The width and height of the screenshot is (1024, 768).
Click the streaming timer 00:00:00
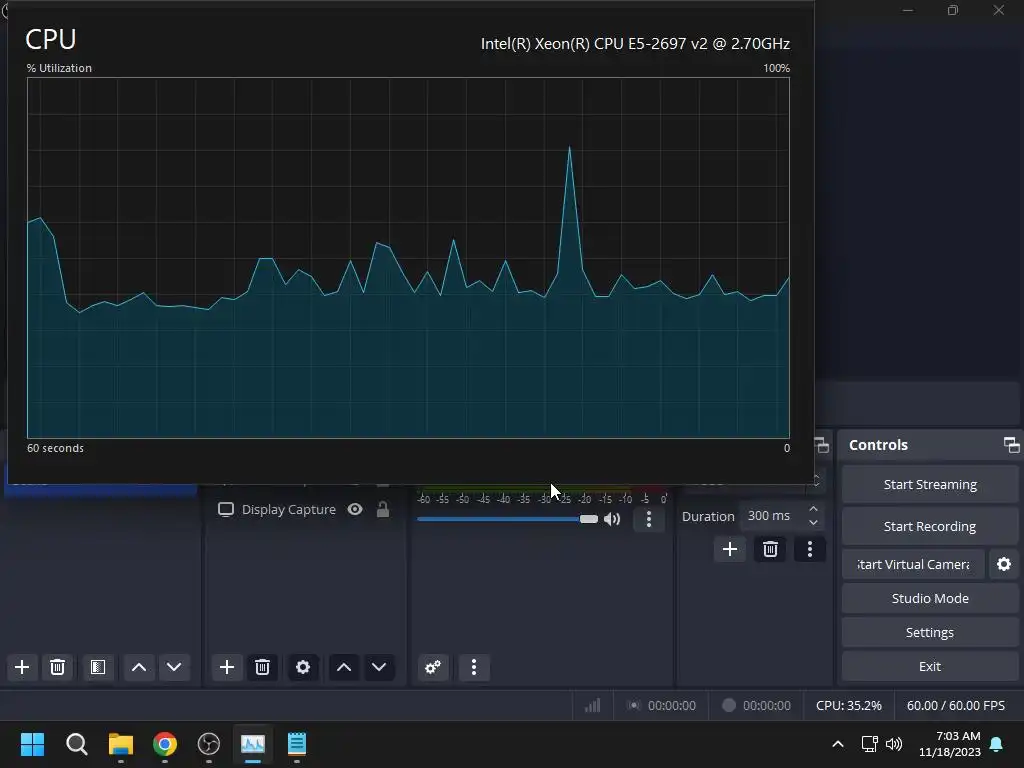click(x=671, y=705)
